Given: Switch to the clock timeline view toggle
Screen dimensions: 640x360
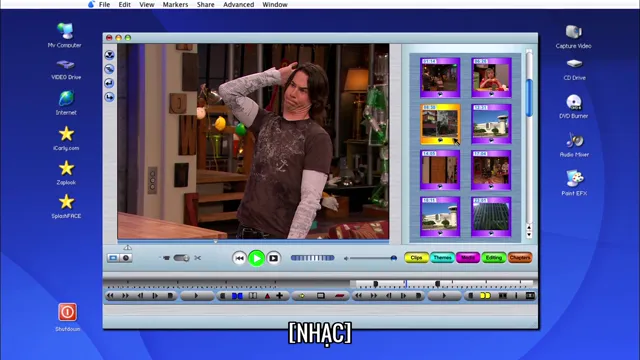Looking at the screenshot, I should coord(126,258).
